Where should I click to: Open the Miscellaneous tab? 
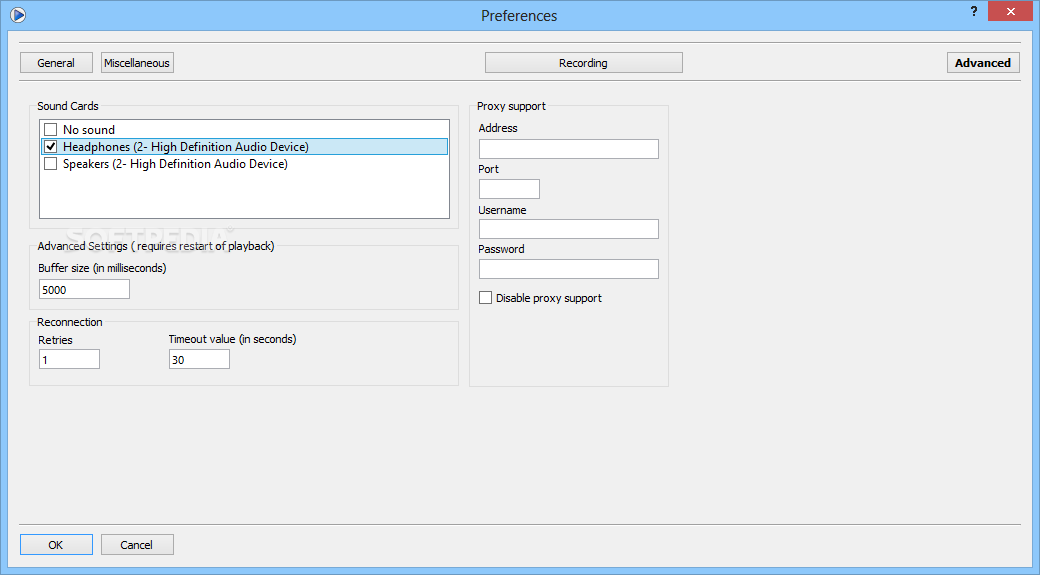point(137,63)
